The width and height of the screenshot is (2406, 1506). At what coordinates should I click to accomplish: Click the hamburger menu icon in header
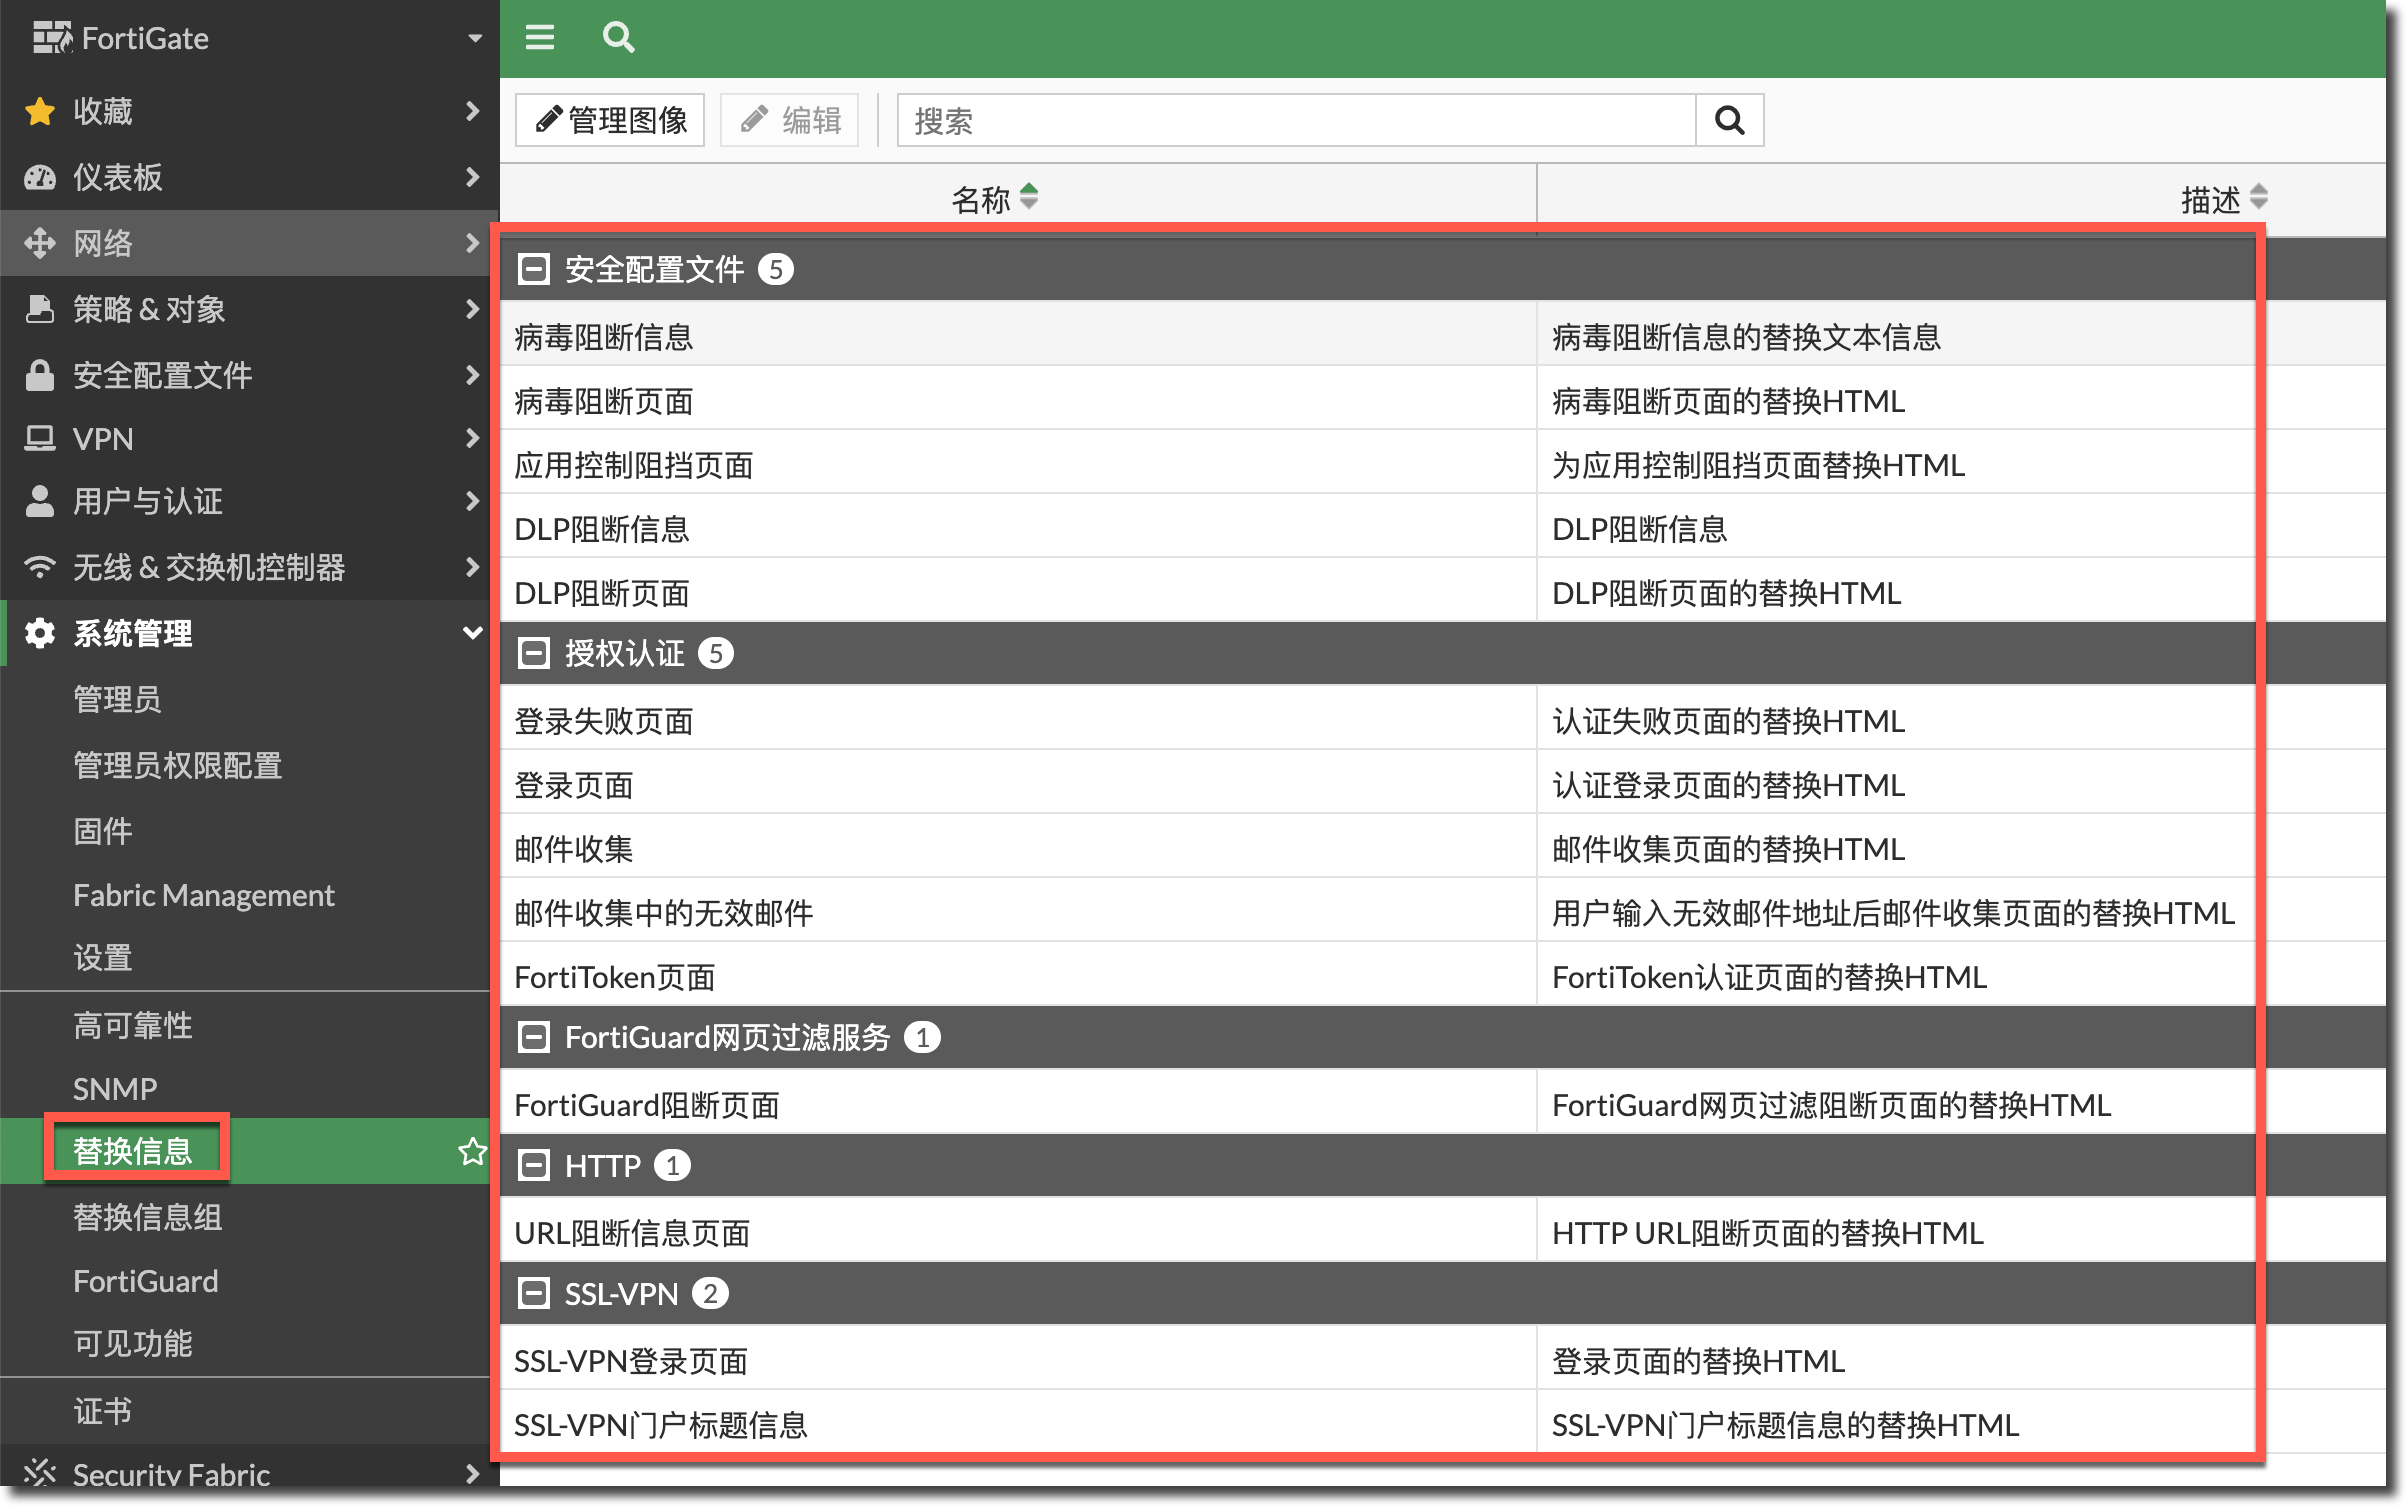point(540,38)
